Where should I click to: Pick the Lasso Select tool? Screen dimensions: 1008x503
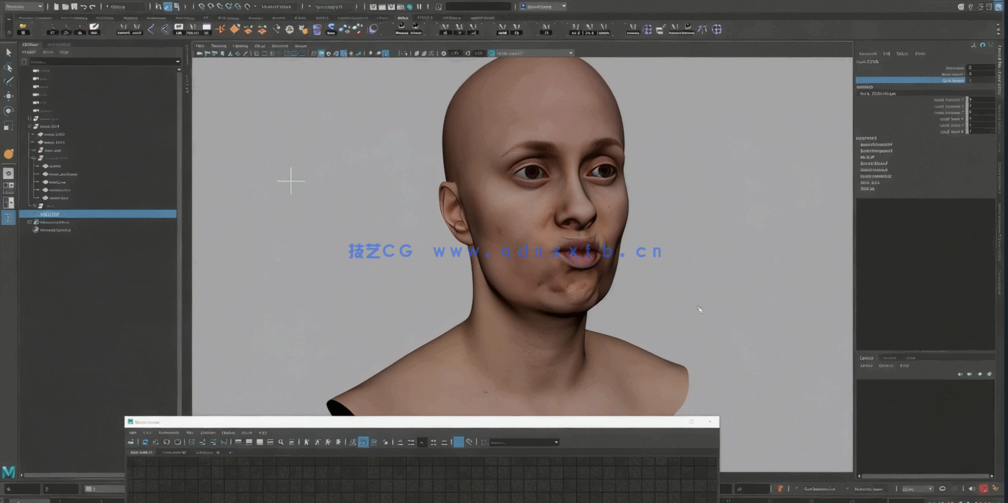(8, 67)
